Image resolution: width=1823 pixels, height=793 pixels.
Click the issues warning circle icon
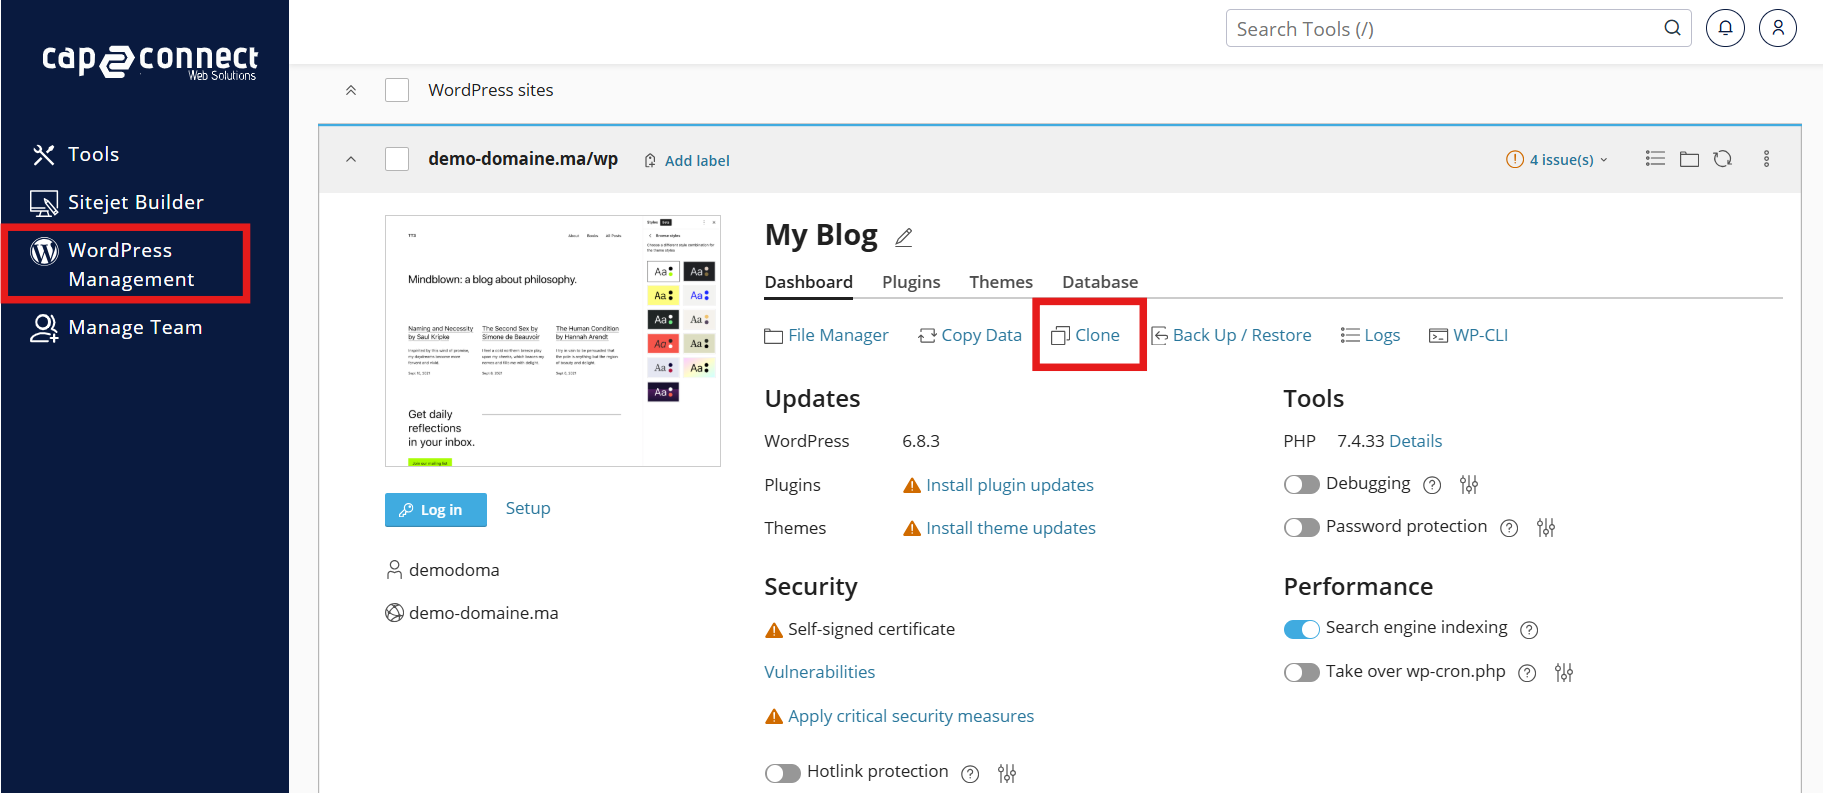click(x=1515, y=159)
